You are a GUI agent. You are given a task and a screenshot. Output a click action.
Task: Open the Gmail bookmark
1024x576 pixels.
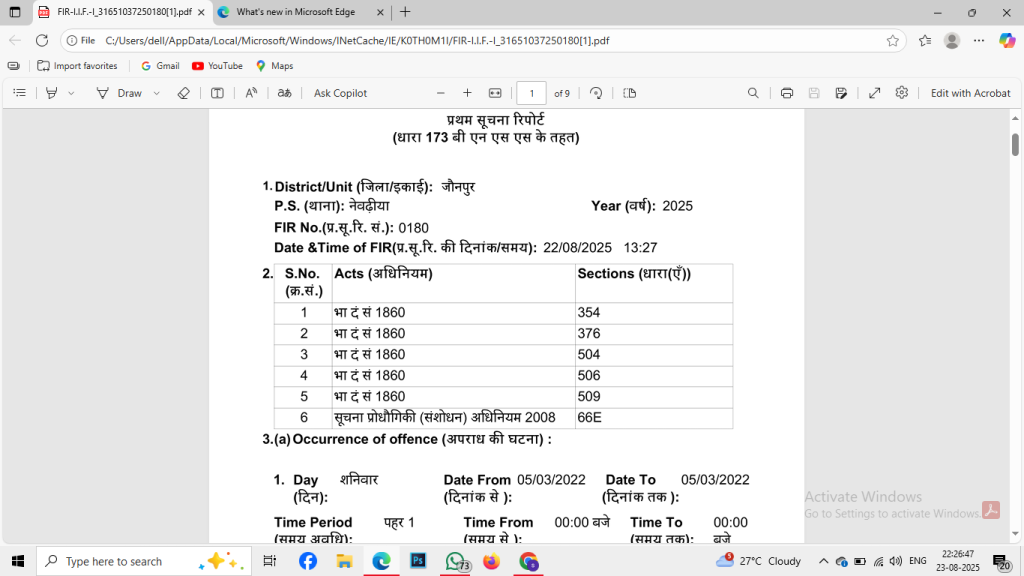pyautogui.click(x=159, y=66)
